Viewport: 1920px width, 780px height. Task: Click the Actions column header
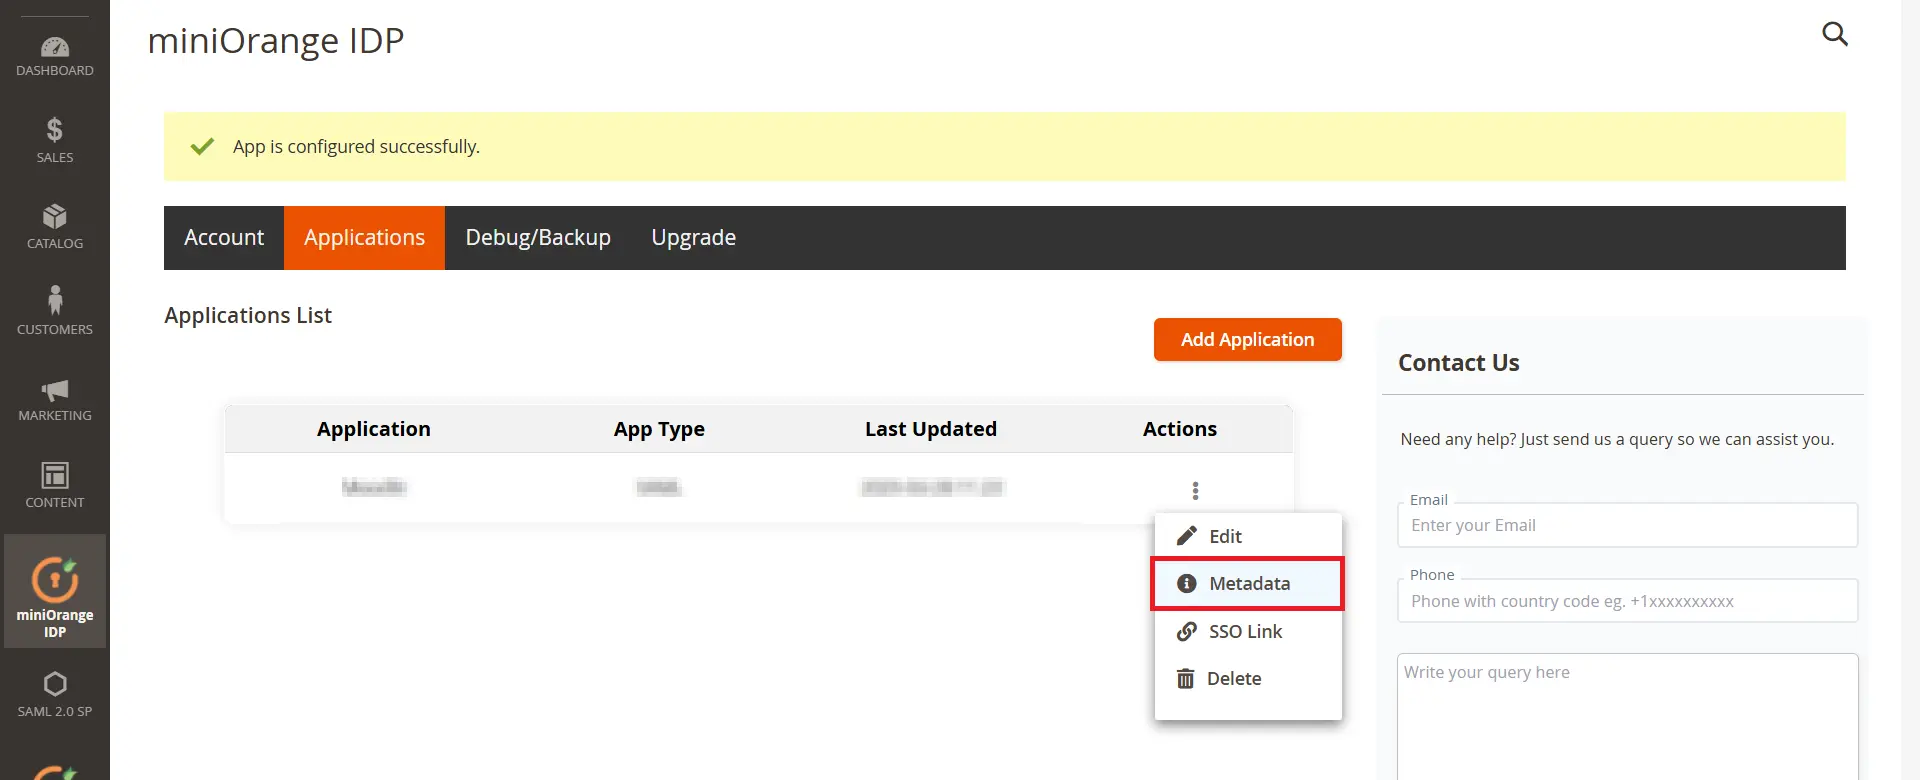(1180, 429)
